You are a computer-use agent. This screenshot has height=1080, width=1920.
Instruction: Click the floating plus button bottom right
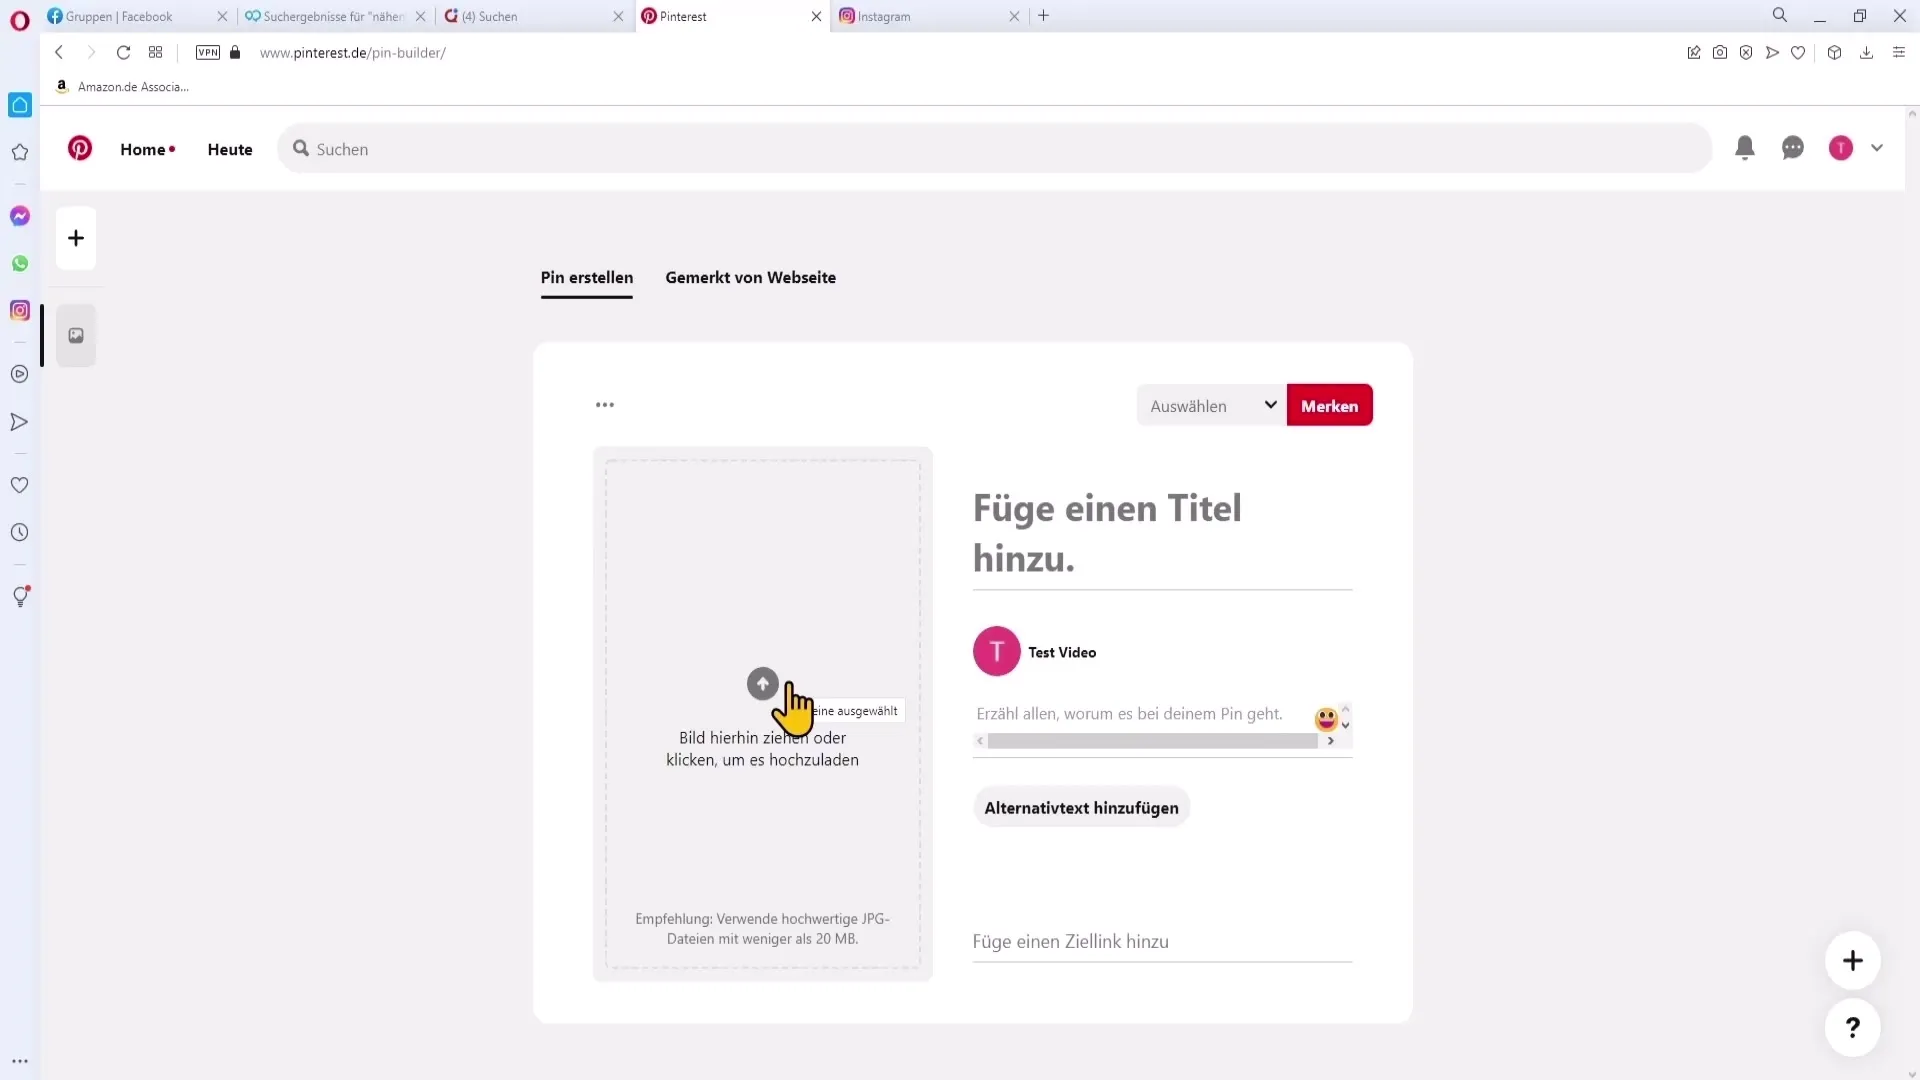tap(1853, 961)
